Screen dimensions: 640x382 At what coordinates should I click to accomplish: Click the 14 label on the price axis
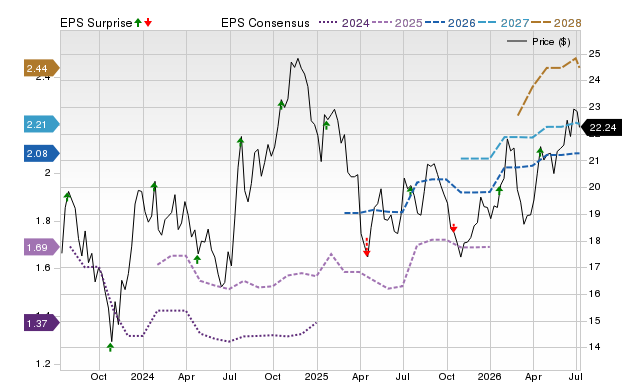[x=594, y=347]
